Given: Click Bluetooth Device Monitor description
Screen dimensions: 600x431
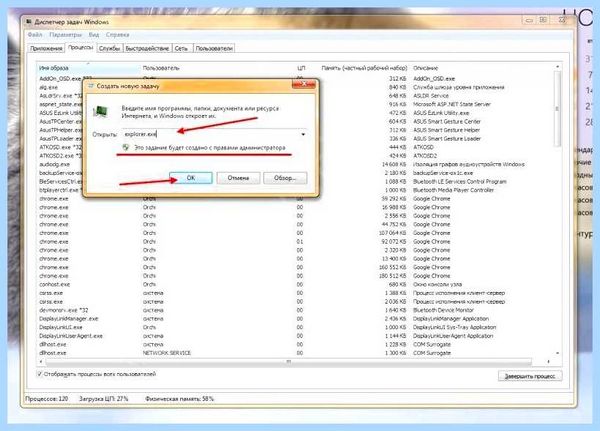Looking at the screenshot, I should [x=443, y=310].
